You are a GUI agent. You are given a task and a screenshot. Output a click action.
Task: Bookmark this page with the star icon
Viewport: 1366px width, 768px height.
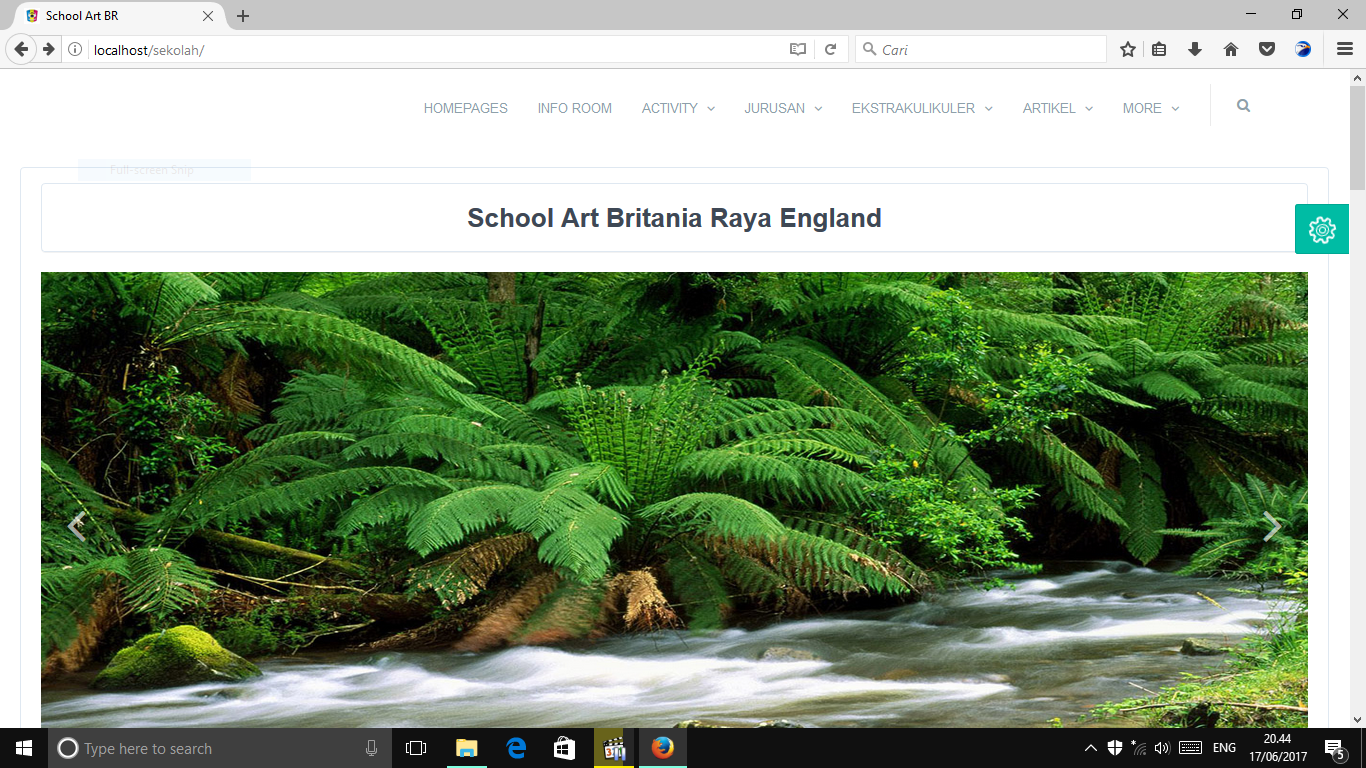tap(1128, 49)
